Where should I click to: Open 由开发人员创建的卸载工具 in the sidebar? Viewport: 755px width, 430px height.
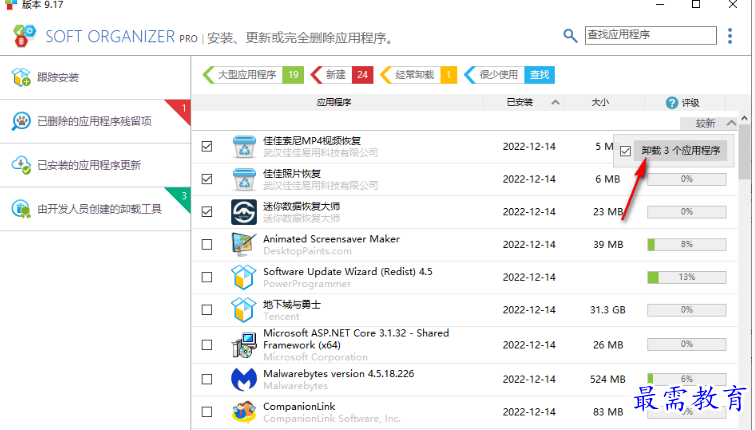point(95,209)
